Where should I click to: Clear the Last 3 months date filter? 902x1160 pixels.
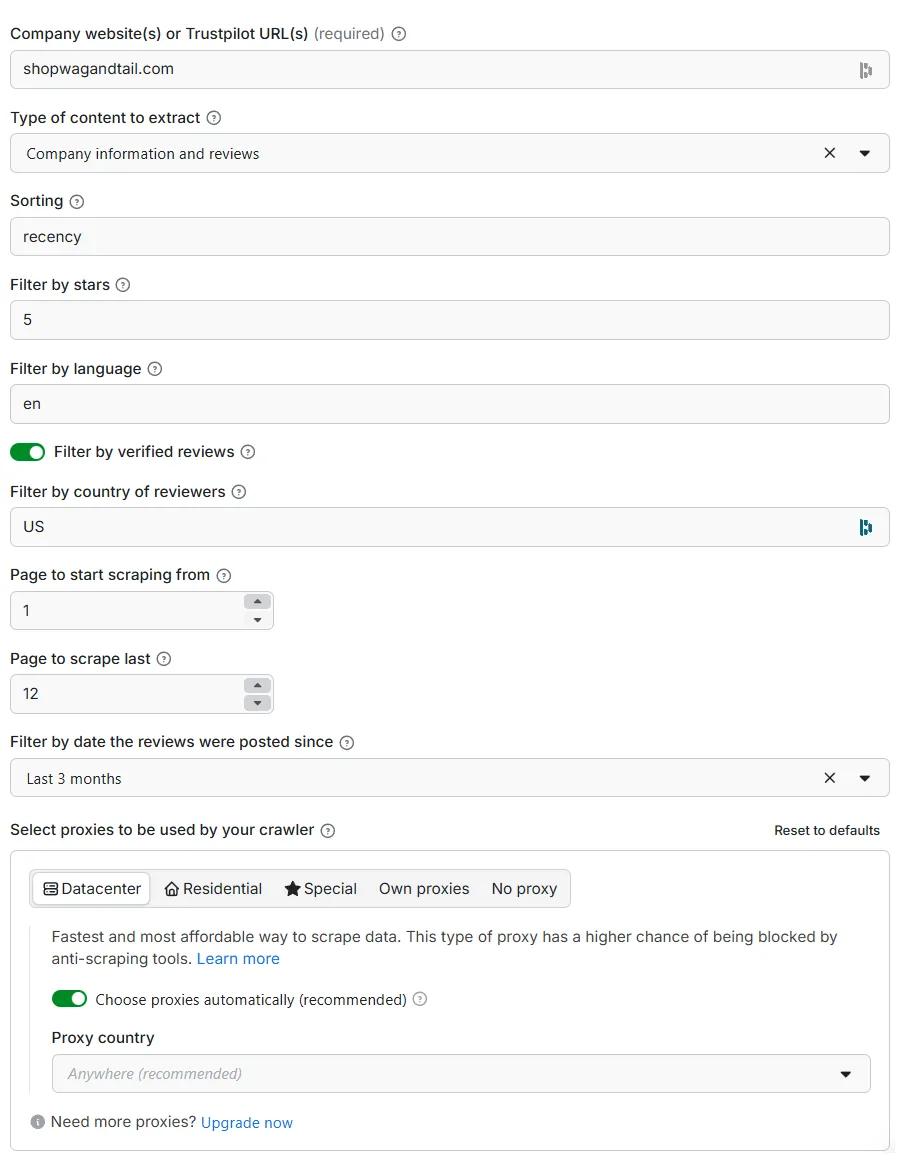pyautogui.click(x=830, y=777)
